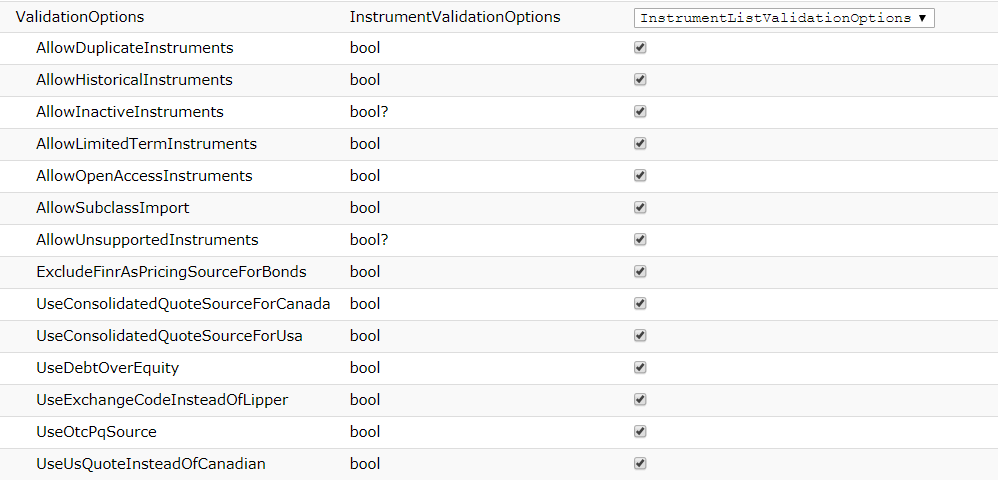
Task: Toggle the UseUsQuoteInsteadOfCanadian checkbox
Action: click(640, 463)
